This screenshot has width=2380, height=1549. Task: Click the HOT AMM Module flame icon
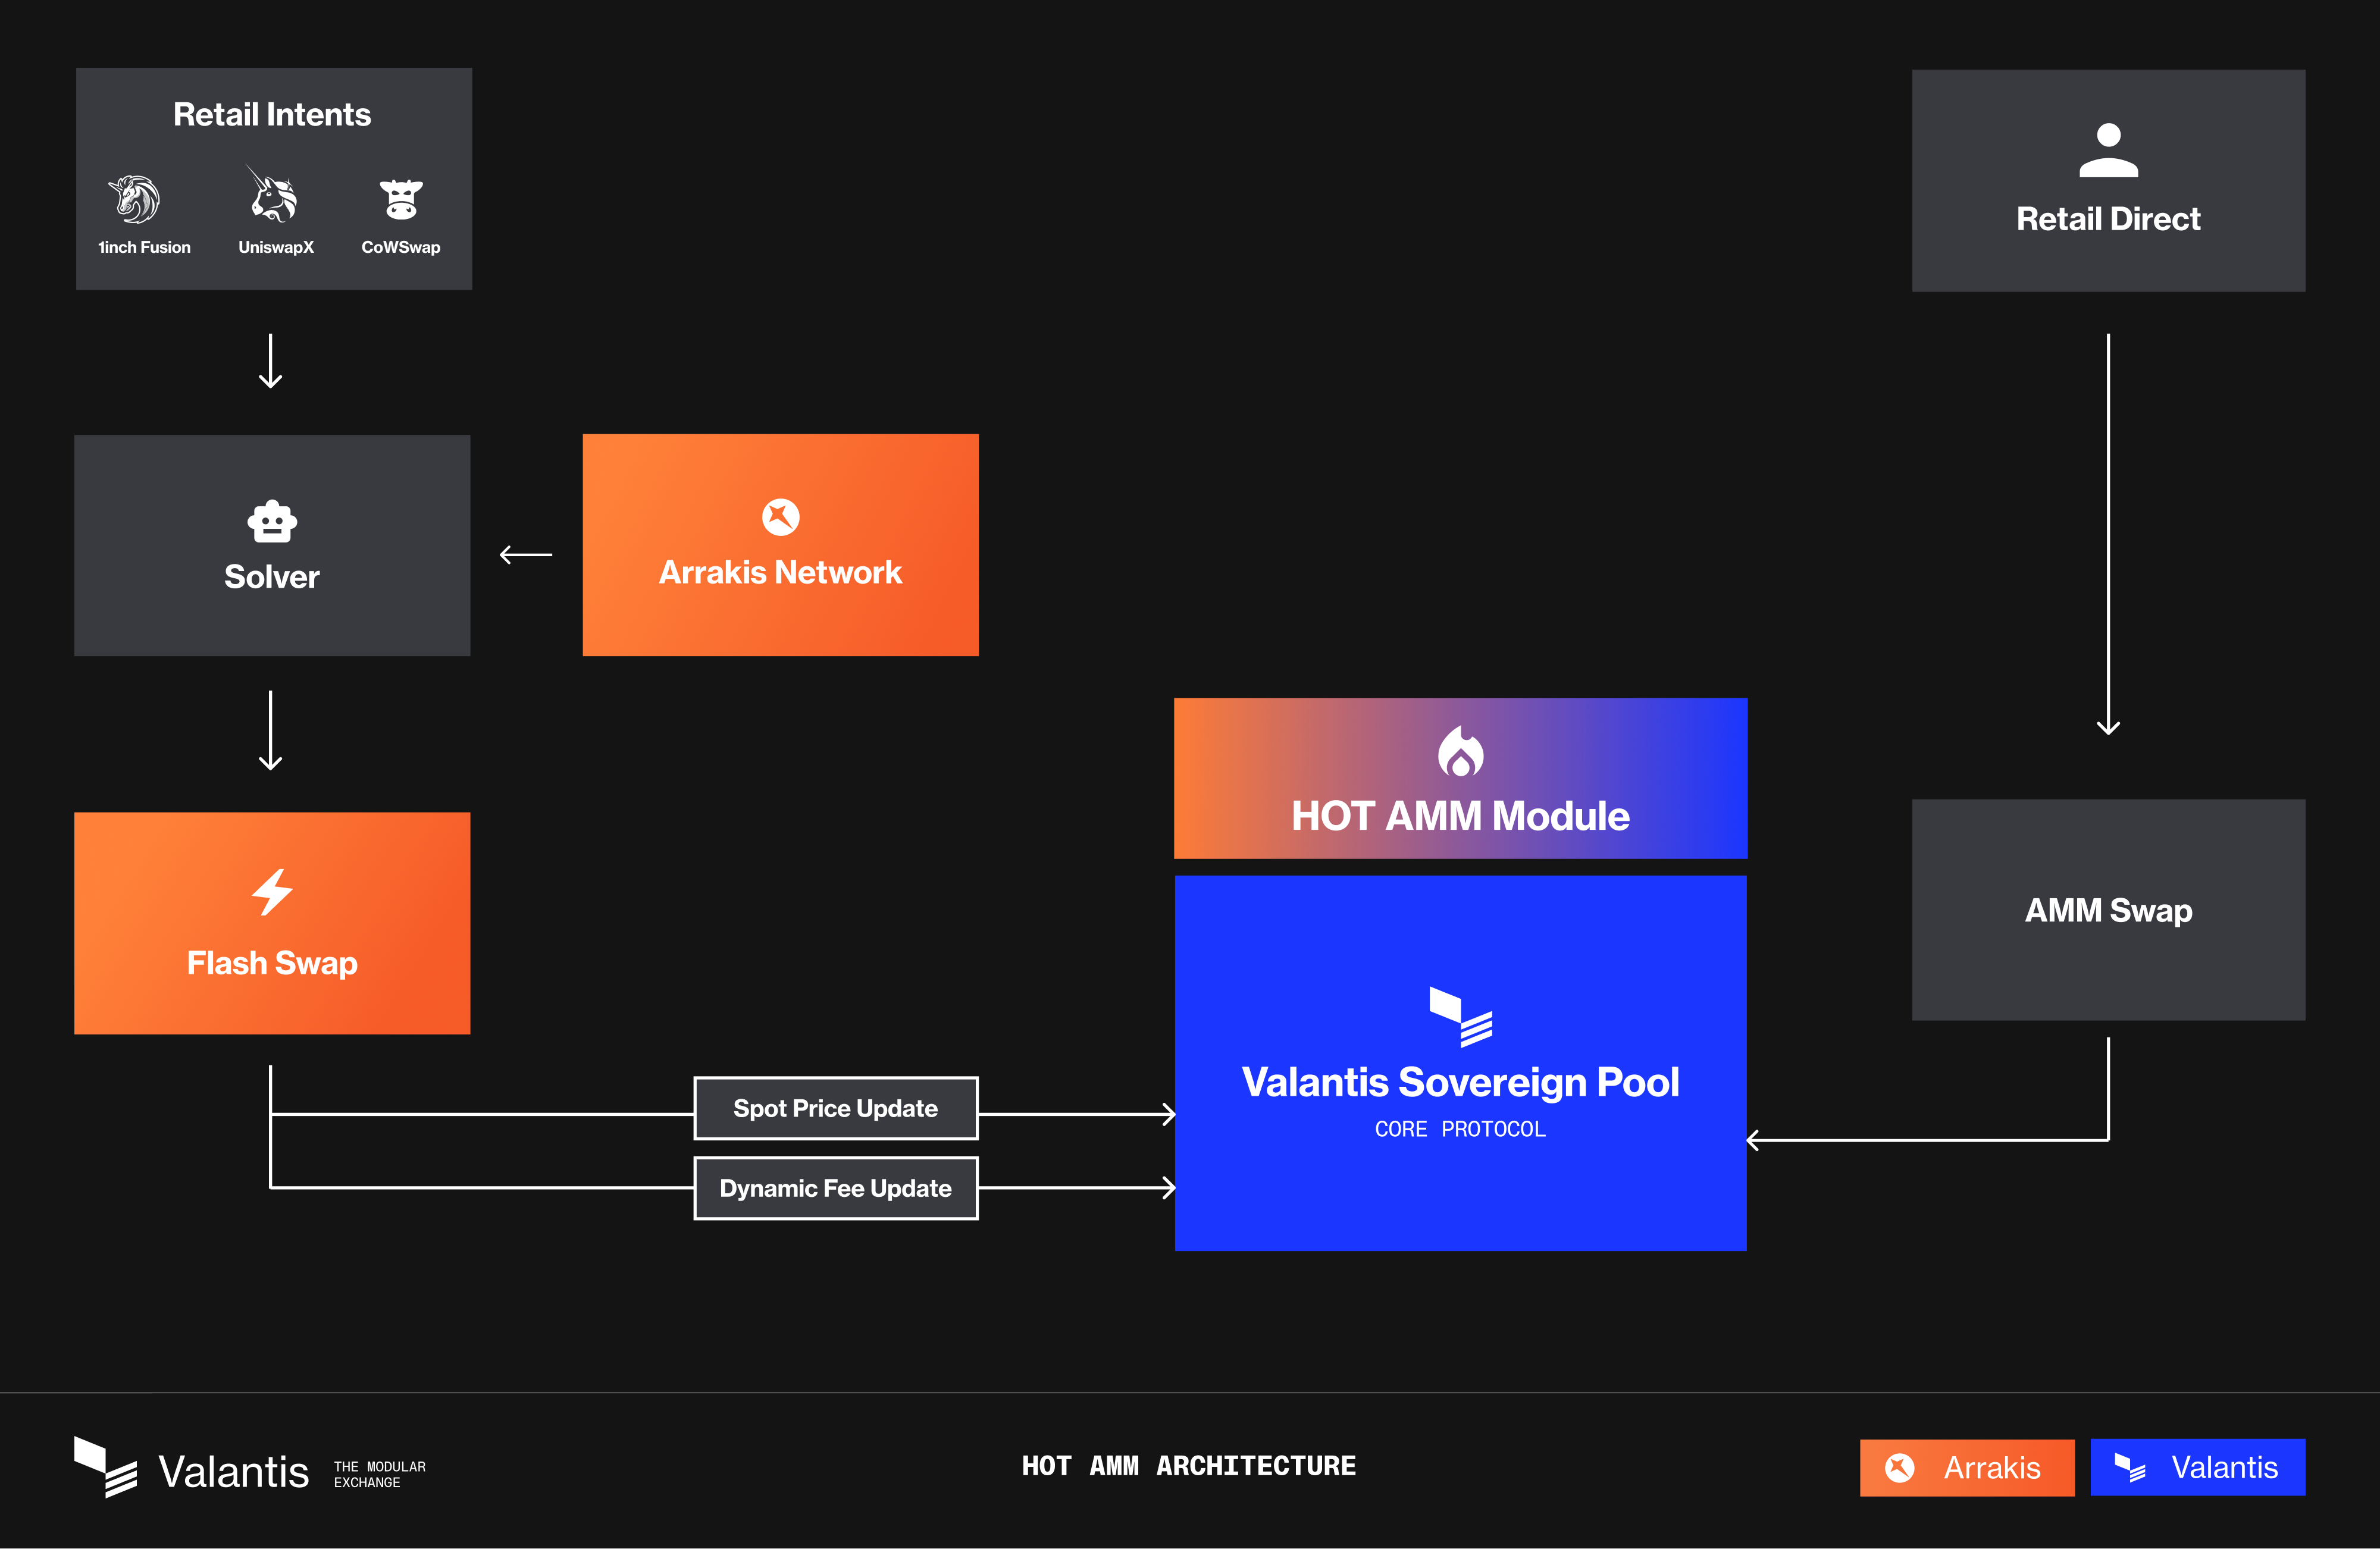pyautogui.click(x=1460, y=751)
